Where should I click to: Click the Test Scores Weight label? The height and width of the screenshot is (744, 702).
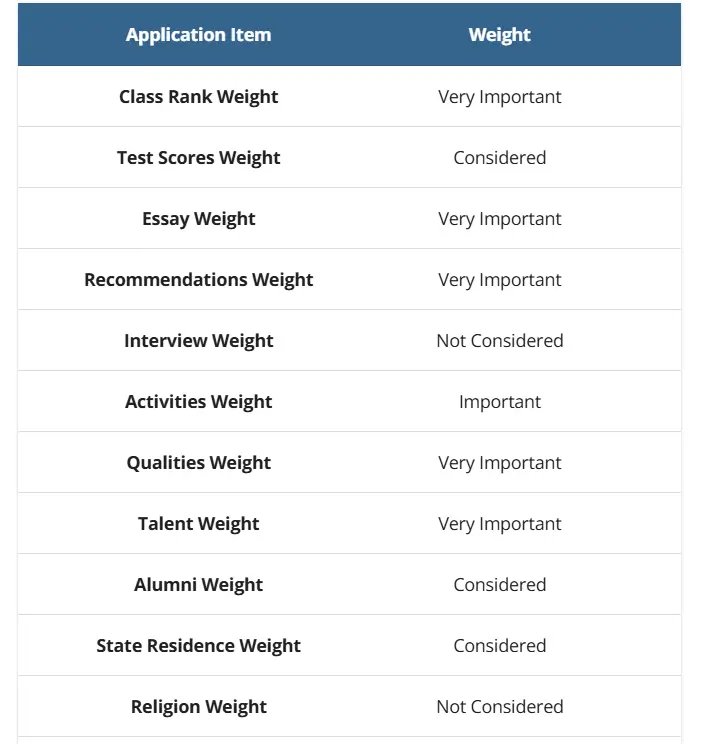click(x=198, y=158)
